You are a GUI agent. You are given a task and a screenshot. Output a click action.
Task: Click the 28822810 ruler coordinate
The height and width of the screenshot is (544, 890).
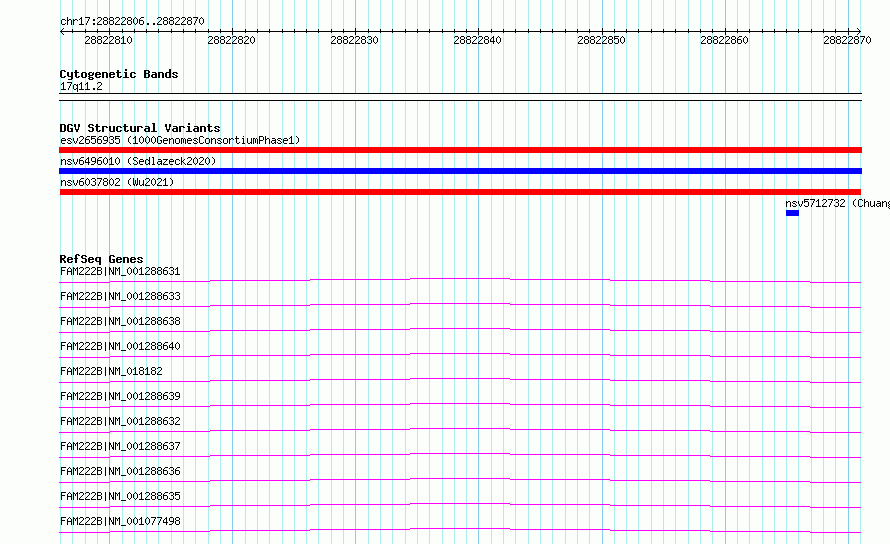(x=108, y=40)
